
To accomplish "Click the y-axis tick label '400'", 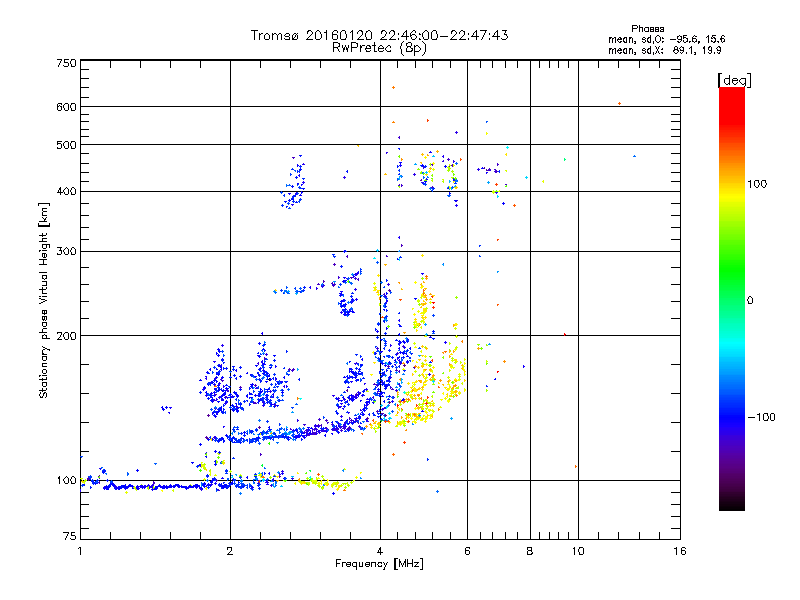I will pos(66,191).
